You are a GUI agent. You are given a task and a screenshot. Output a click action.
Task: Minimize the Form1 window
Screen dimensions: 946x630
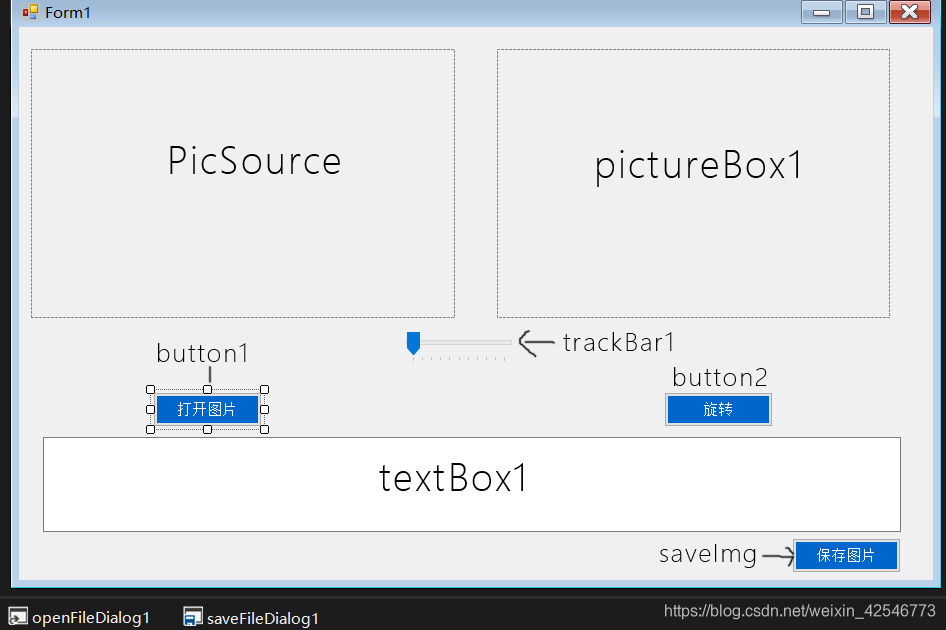822,12
